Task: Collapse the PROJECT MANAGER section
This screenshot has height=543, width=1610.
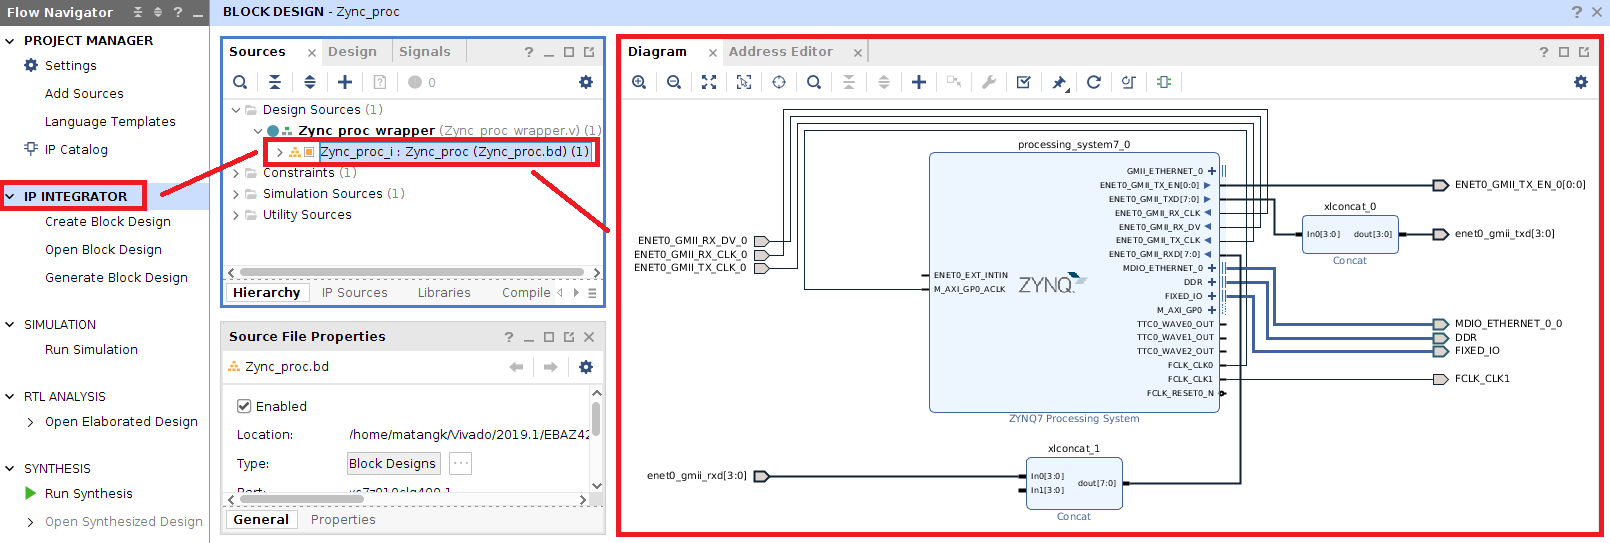Action: [x=10, y=41]
